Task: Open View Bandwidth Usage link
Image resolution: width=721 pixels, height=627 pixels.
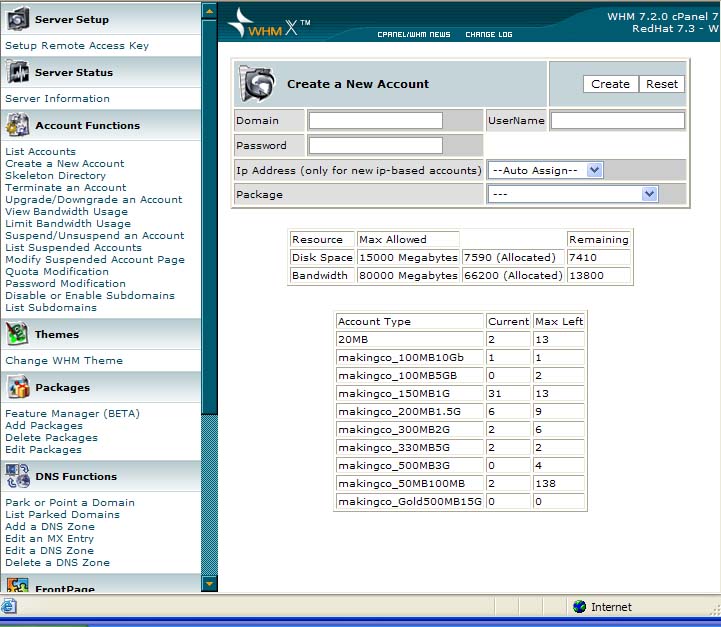Action: tap(67, 211)
